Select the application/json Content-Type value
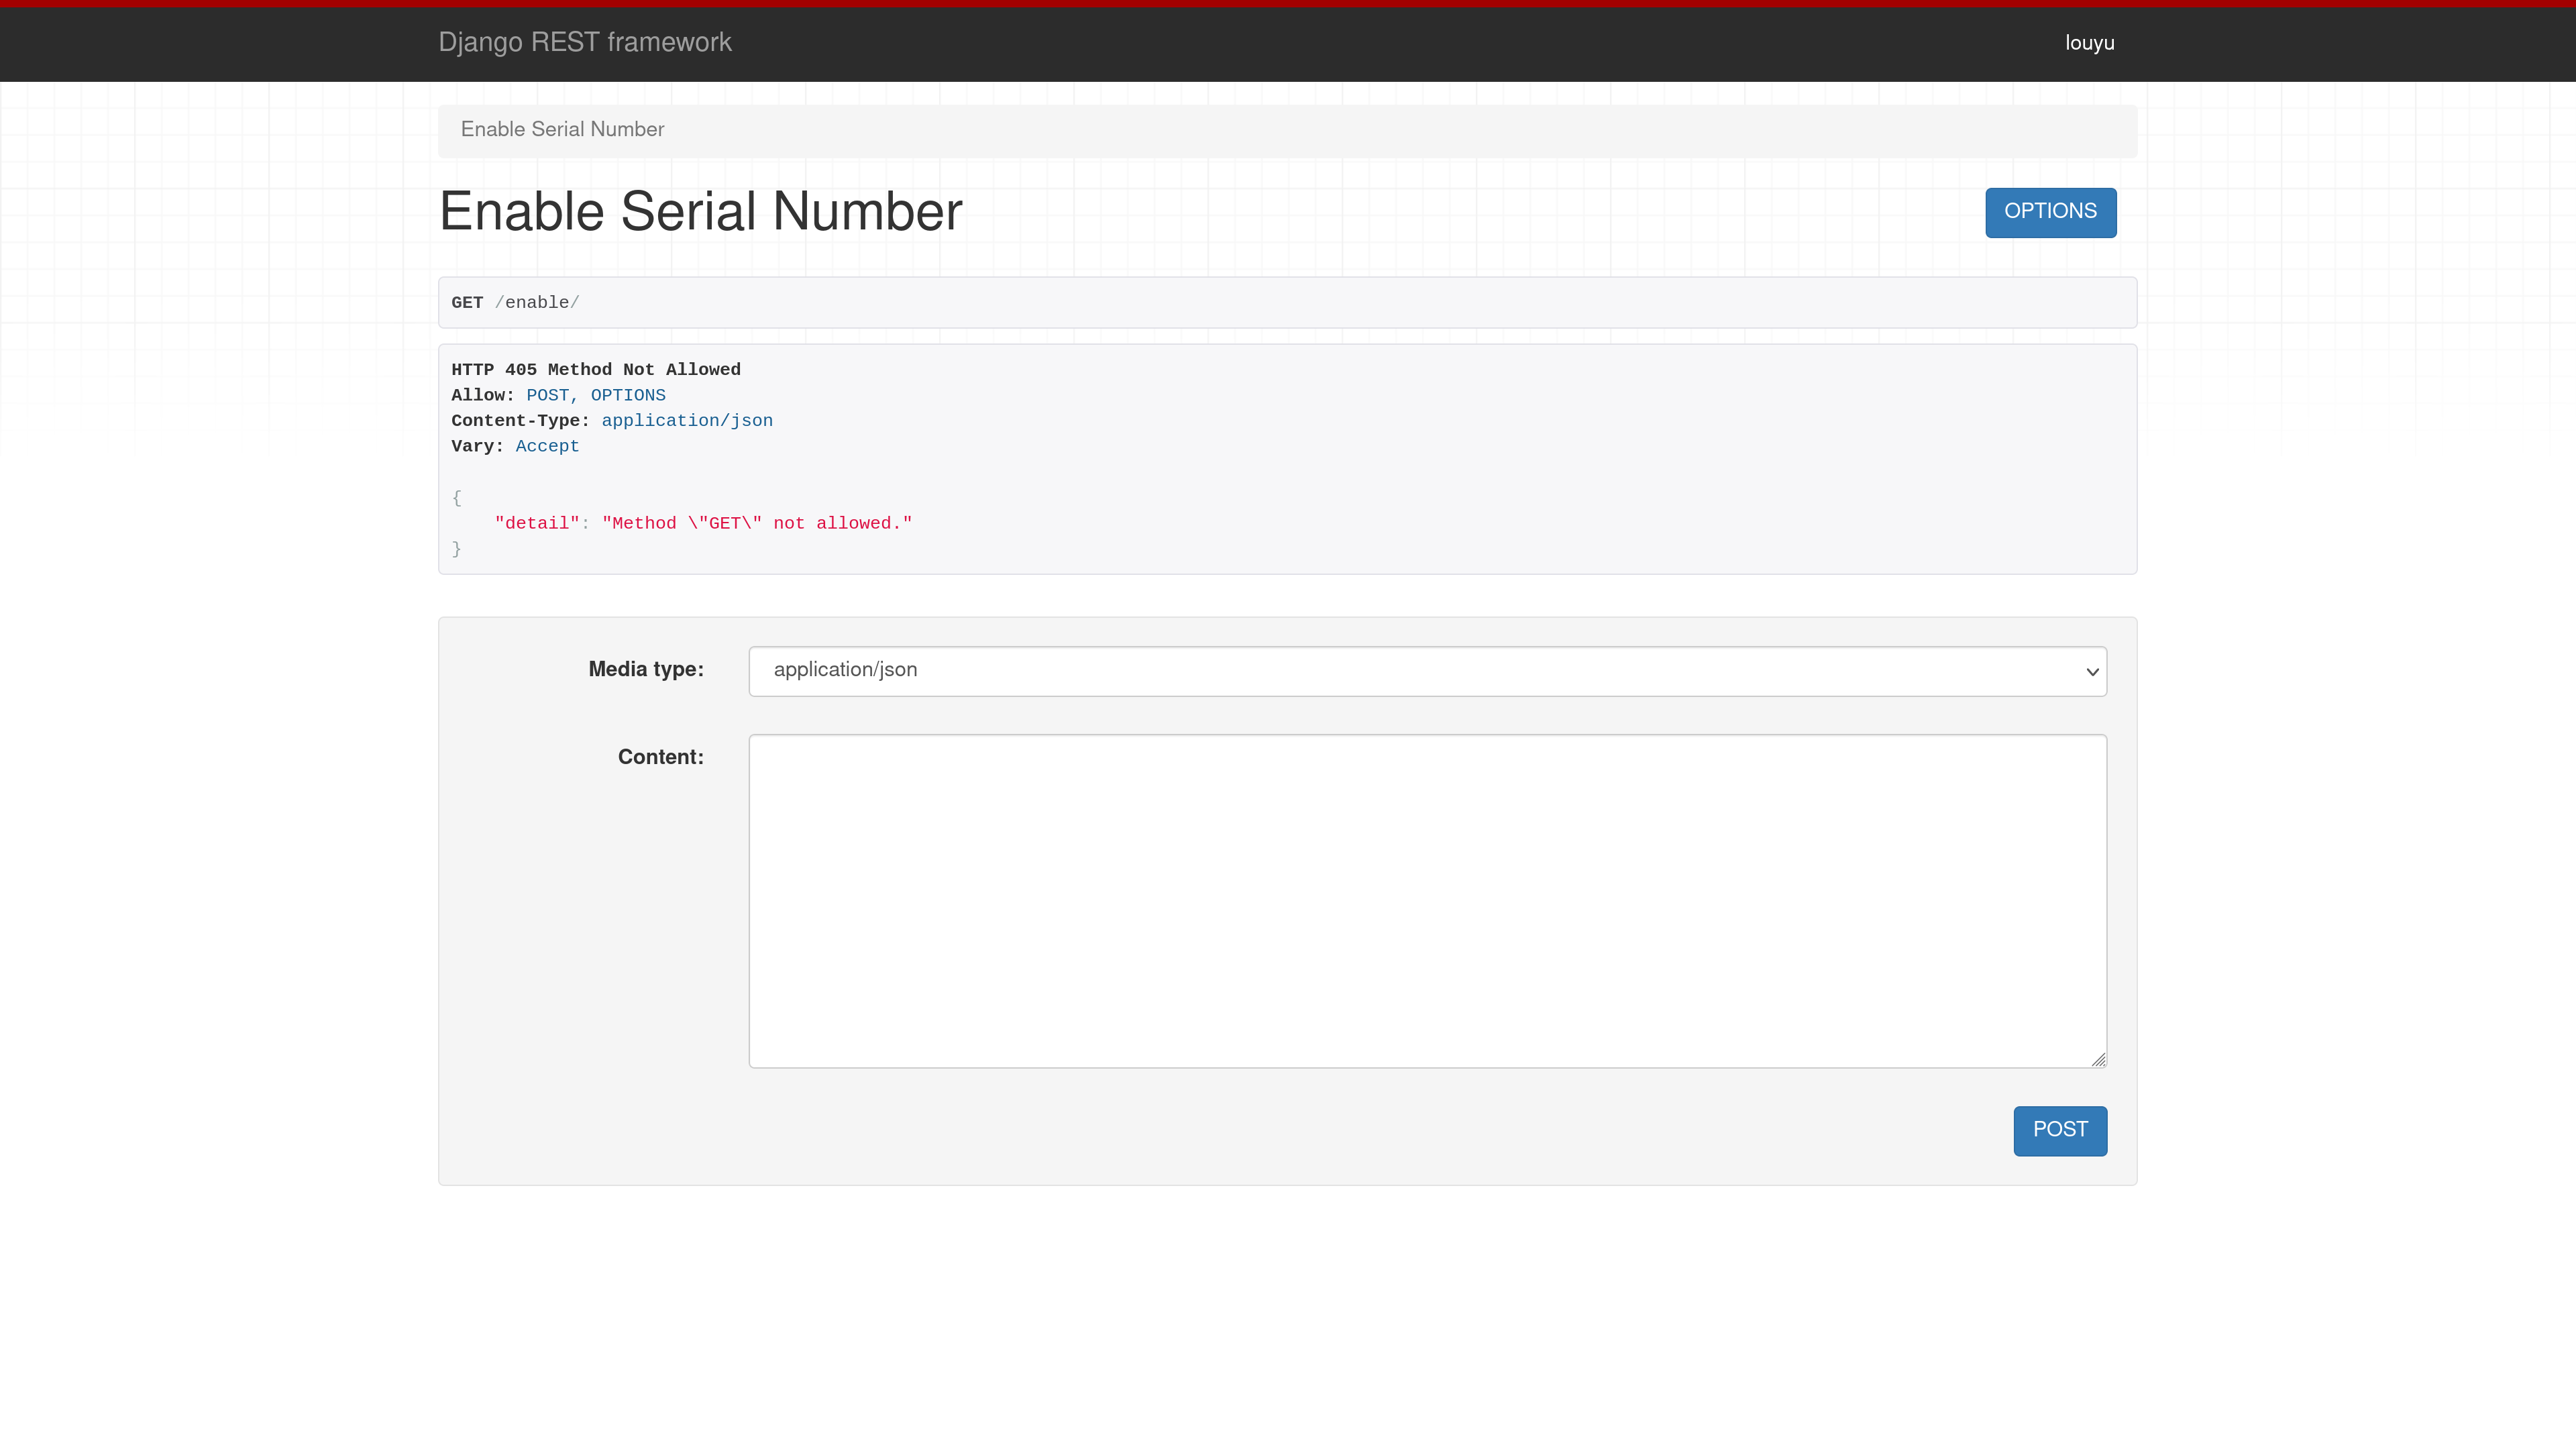The image size is (2576, 1449). point(687,421)
